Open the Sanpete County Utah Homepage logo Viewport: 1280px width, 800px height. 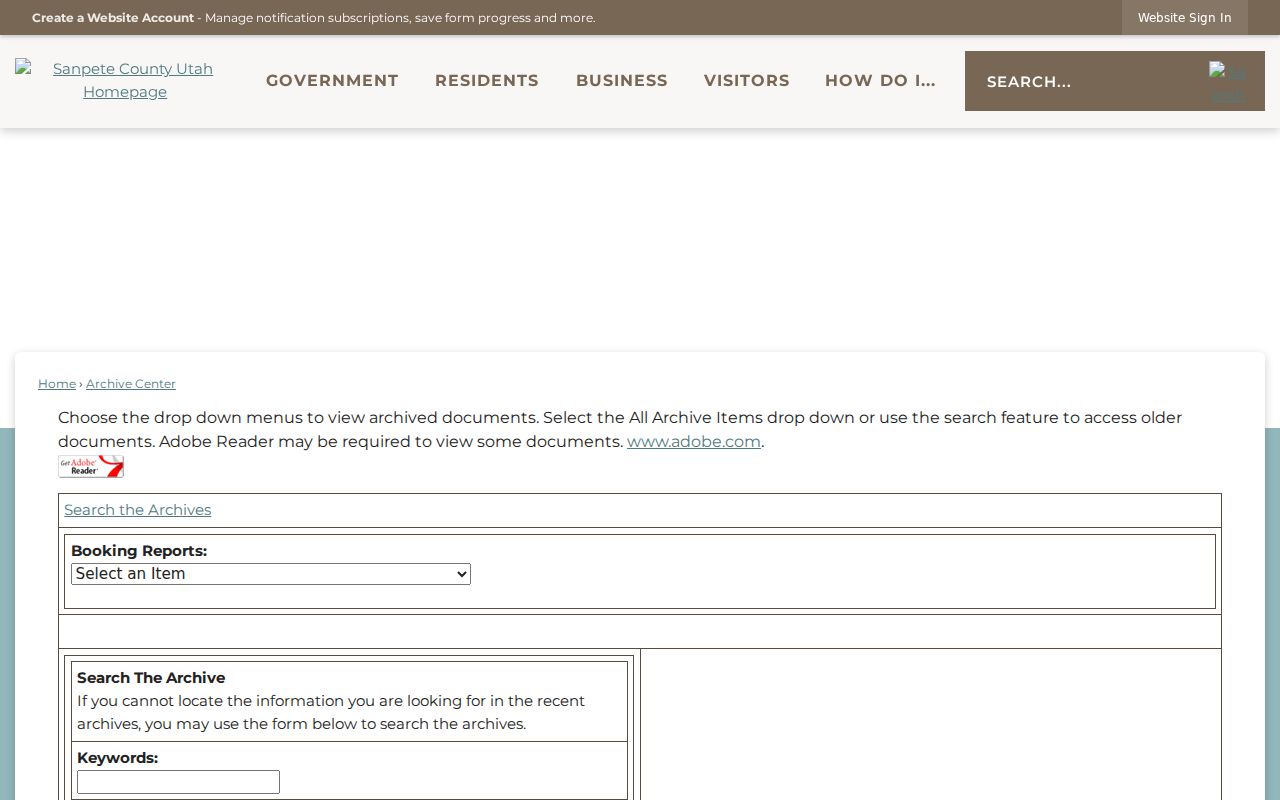pos(125,80)
